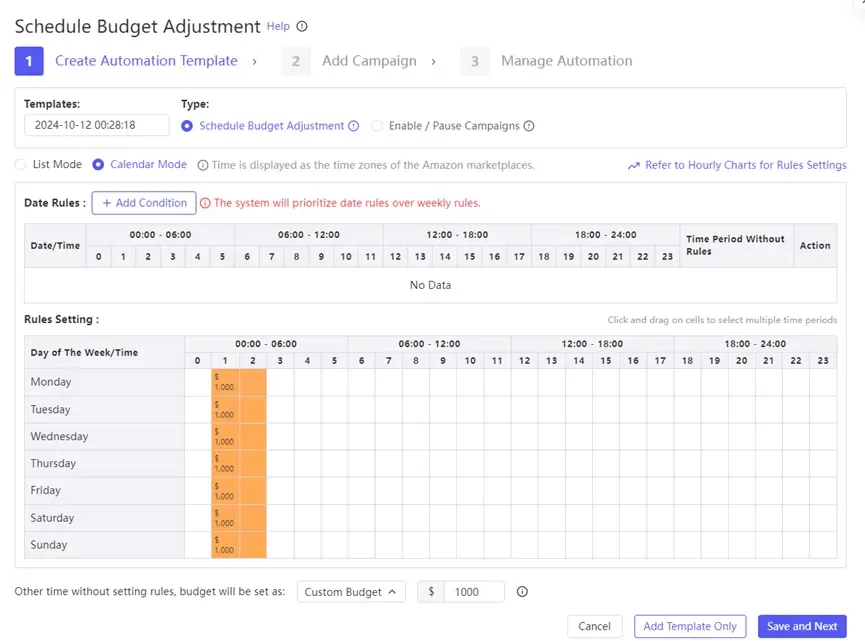Click the budget amount field showing 1000
Screen dimensions: 865x641
[474, 591]
